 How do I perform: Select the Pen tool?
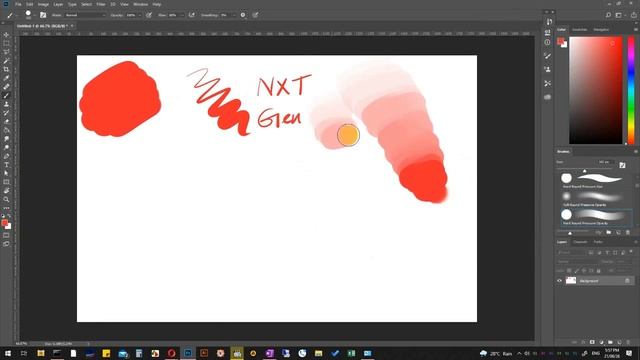(x=6, y=156)
